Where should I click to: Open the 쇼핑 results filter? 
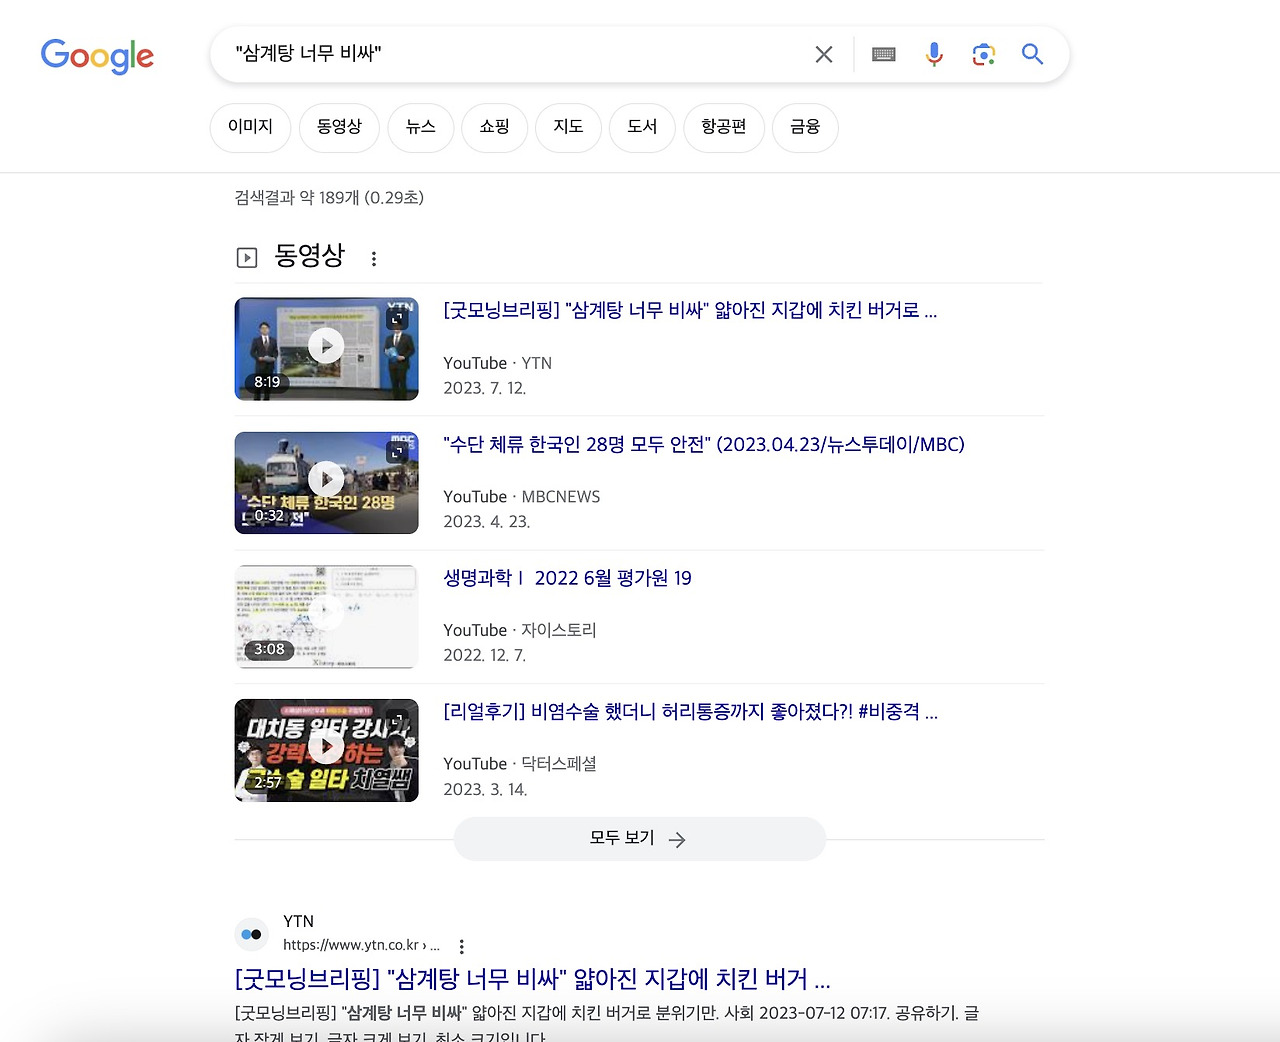(494, 127)
